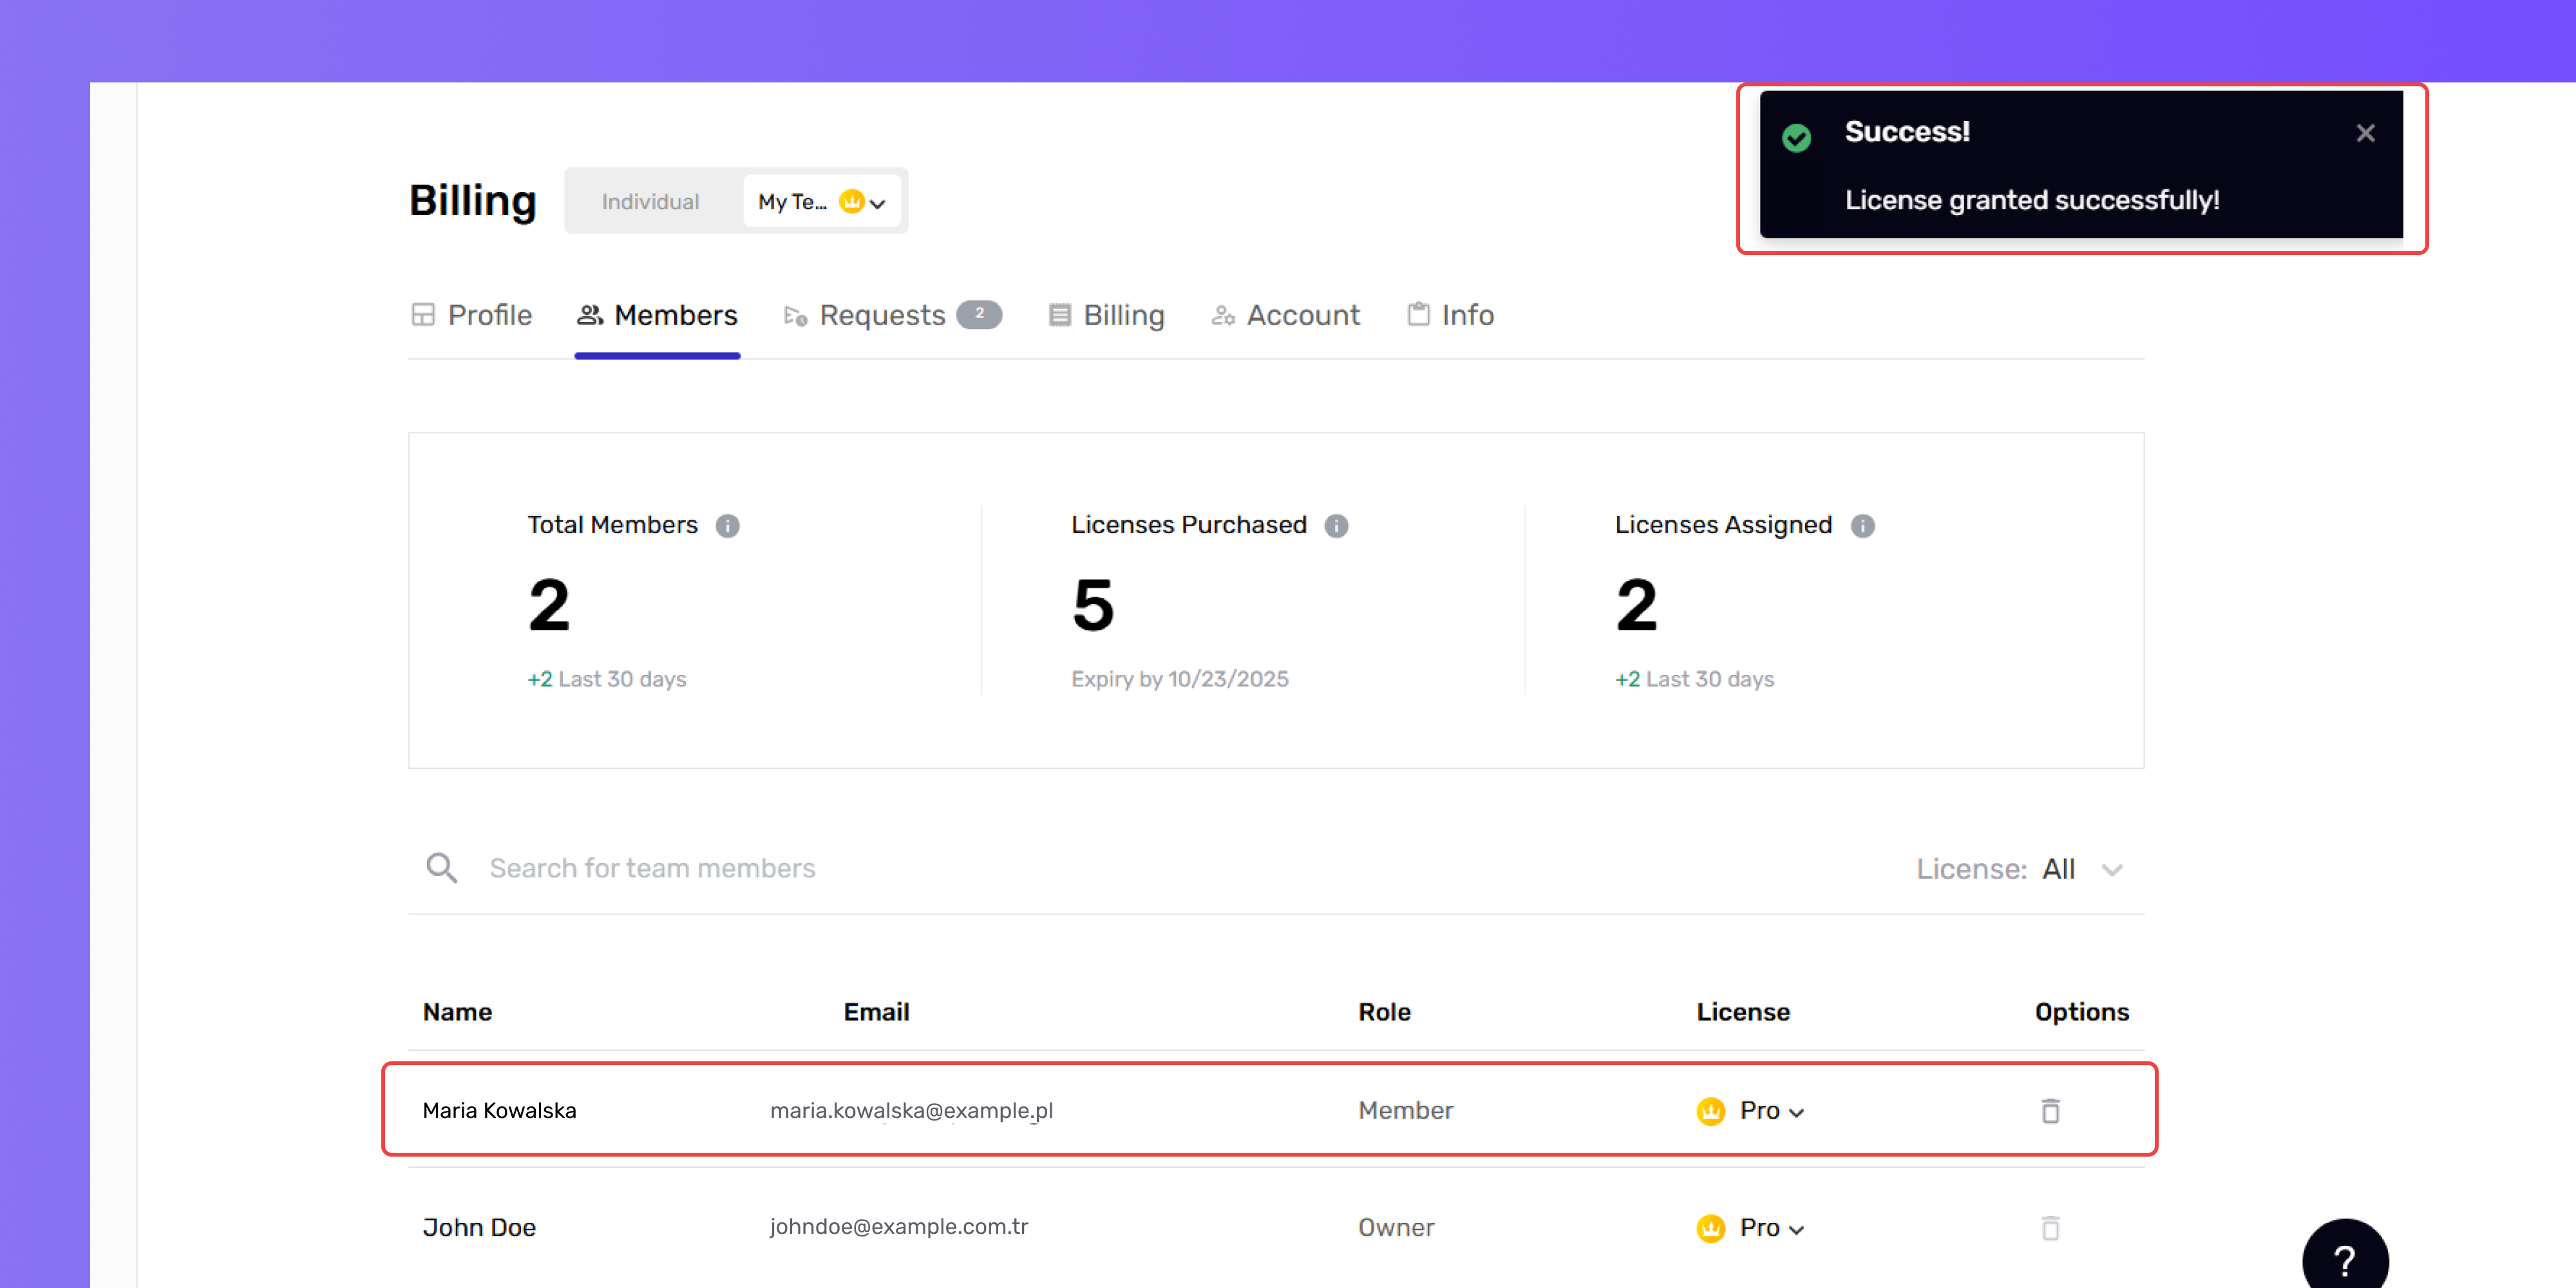
Task: Show info tooltip for Licenses Purchased
Action: [1336, 526]
